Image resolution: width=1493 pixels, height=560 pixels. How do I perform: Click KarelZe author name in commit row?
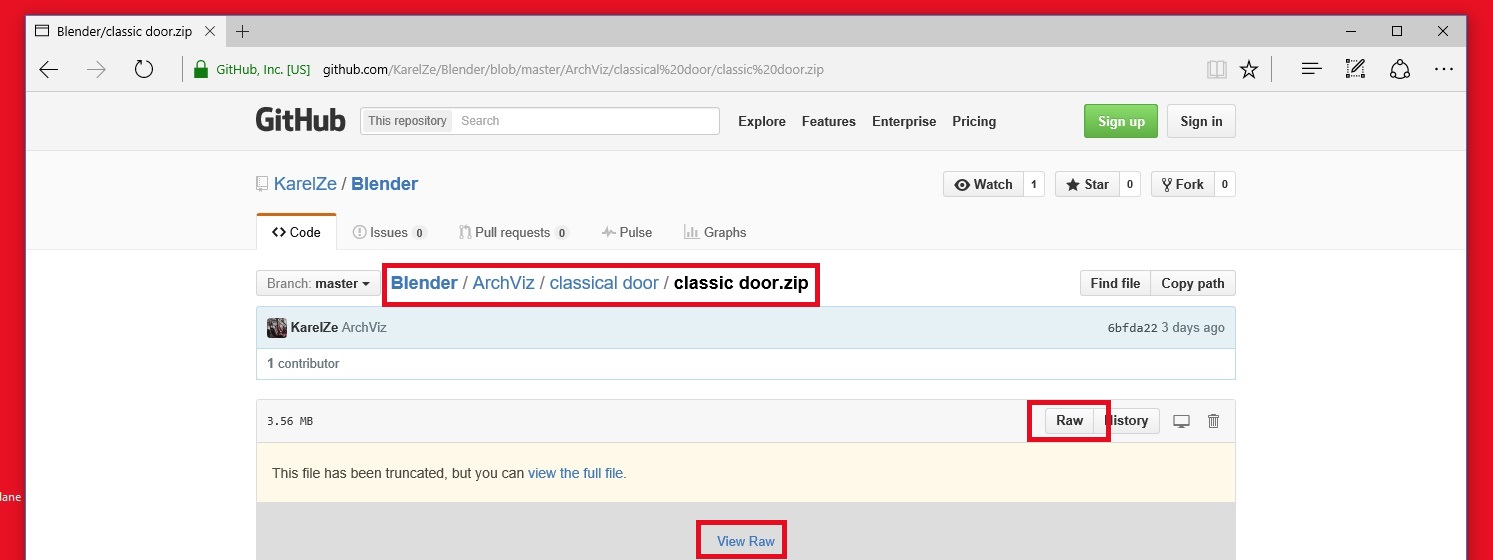[x=314, y=328]
